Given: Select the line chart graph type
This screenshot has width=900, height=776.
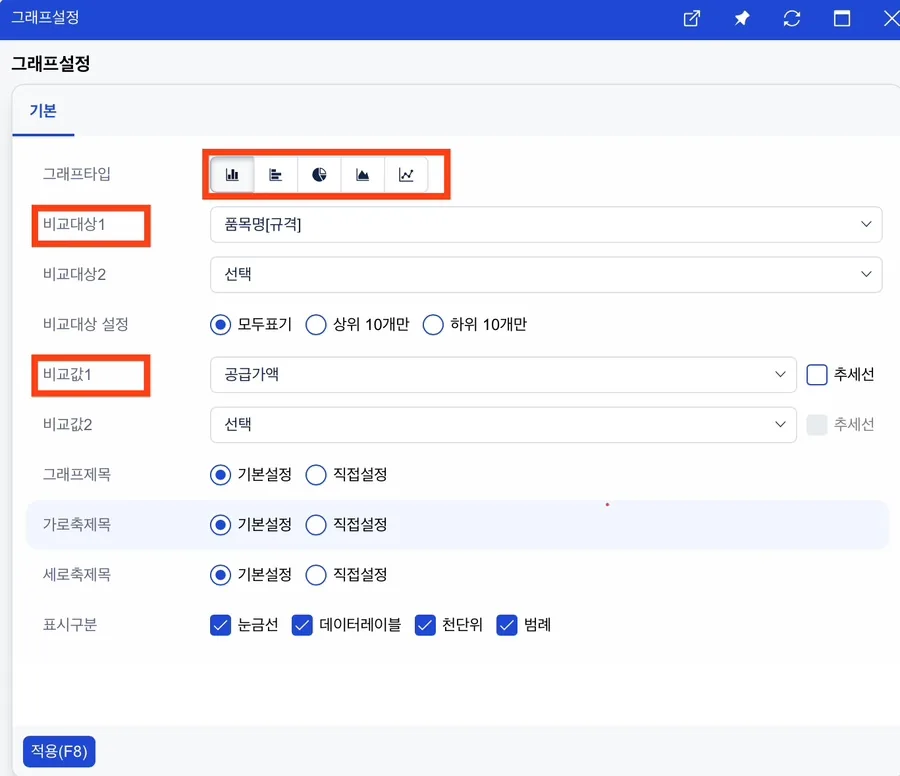Looking at the screenshot, I should 406,174.
